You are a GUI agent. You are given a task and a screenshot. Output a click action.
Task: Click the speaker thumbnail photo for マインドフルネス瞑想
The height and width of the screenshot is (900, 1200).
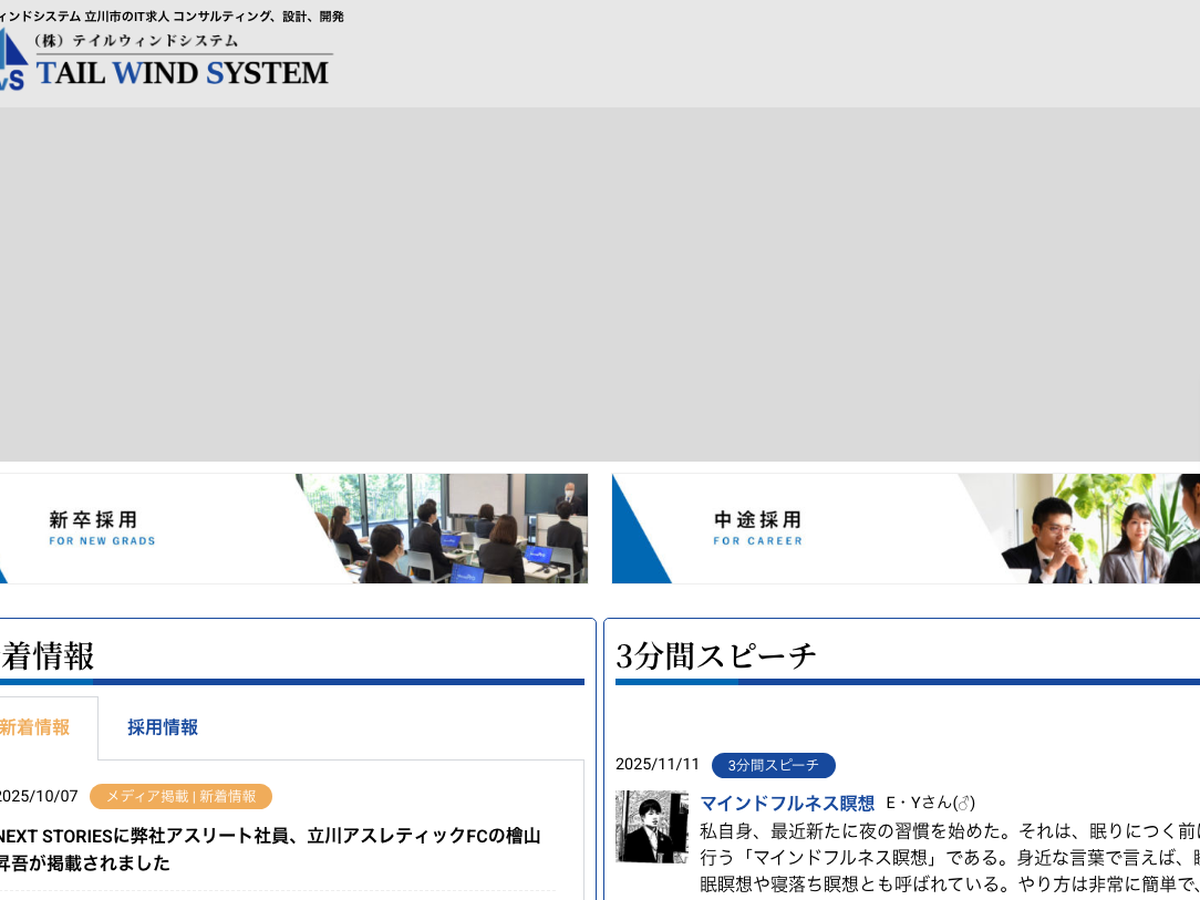pyautogui.click(x=651, y=827)
